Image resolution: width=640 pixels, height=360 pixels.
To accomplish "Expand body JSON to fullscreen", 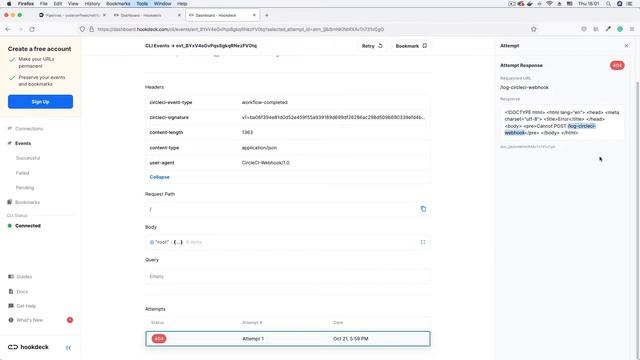I will pos(423,242).
